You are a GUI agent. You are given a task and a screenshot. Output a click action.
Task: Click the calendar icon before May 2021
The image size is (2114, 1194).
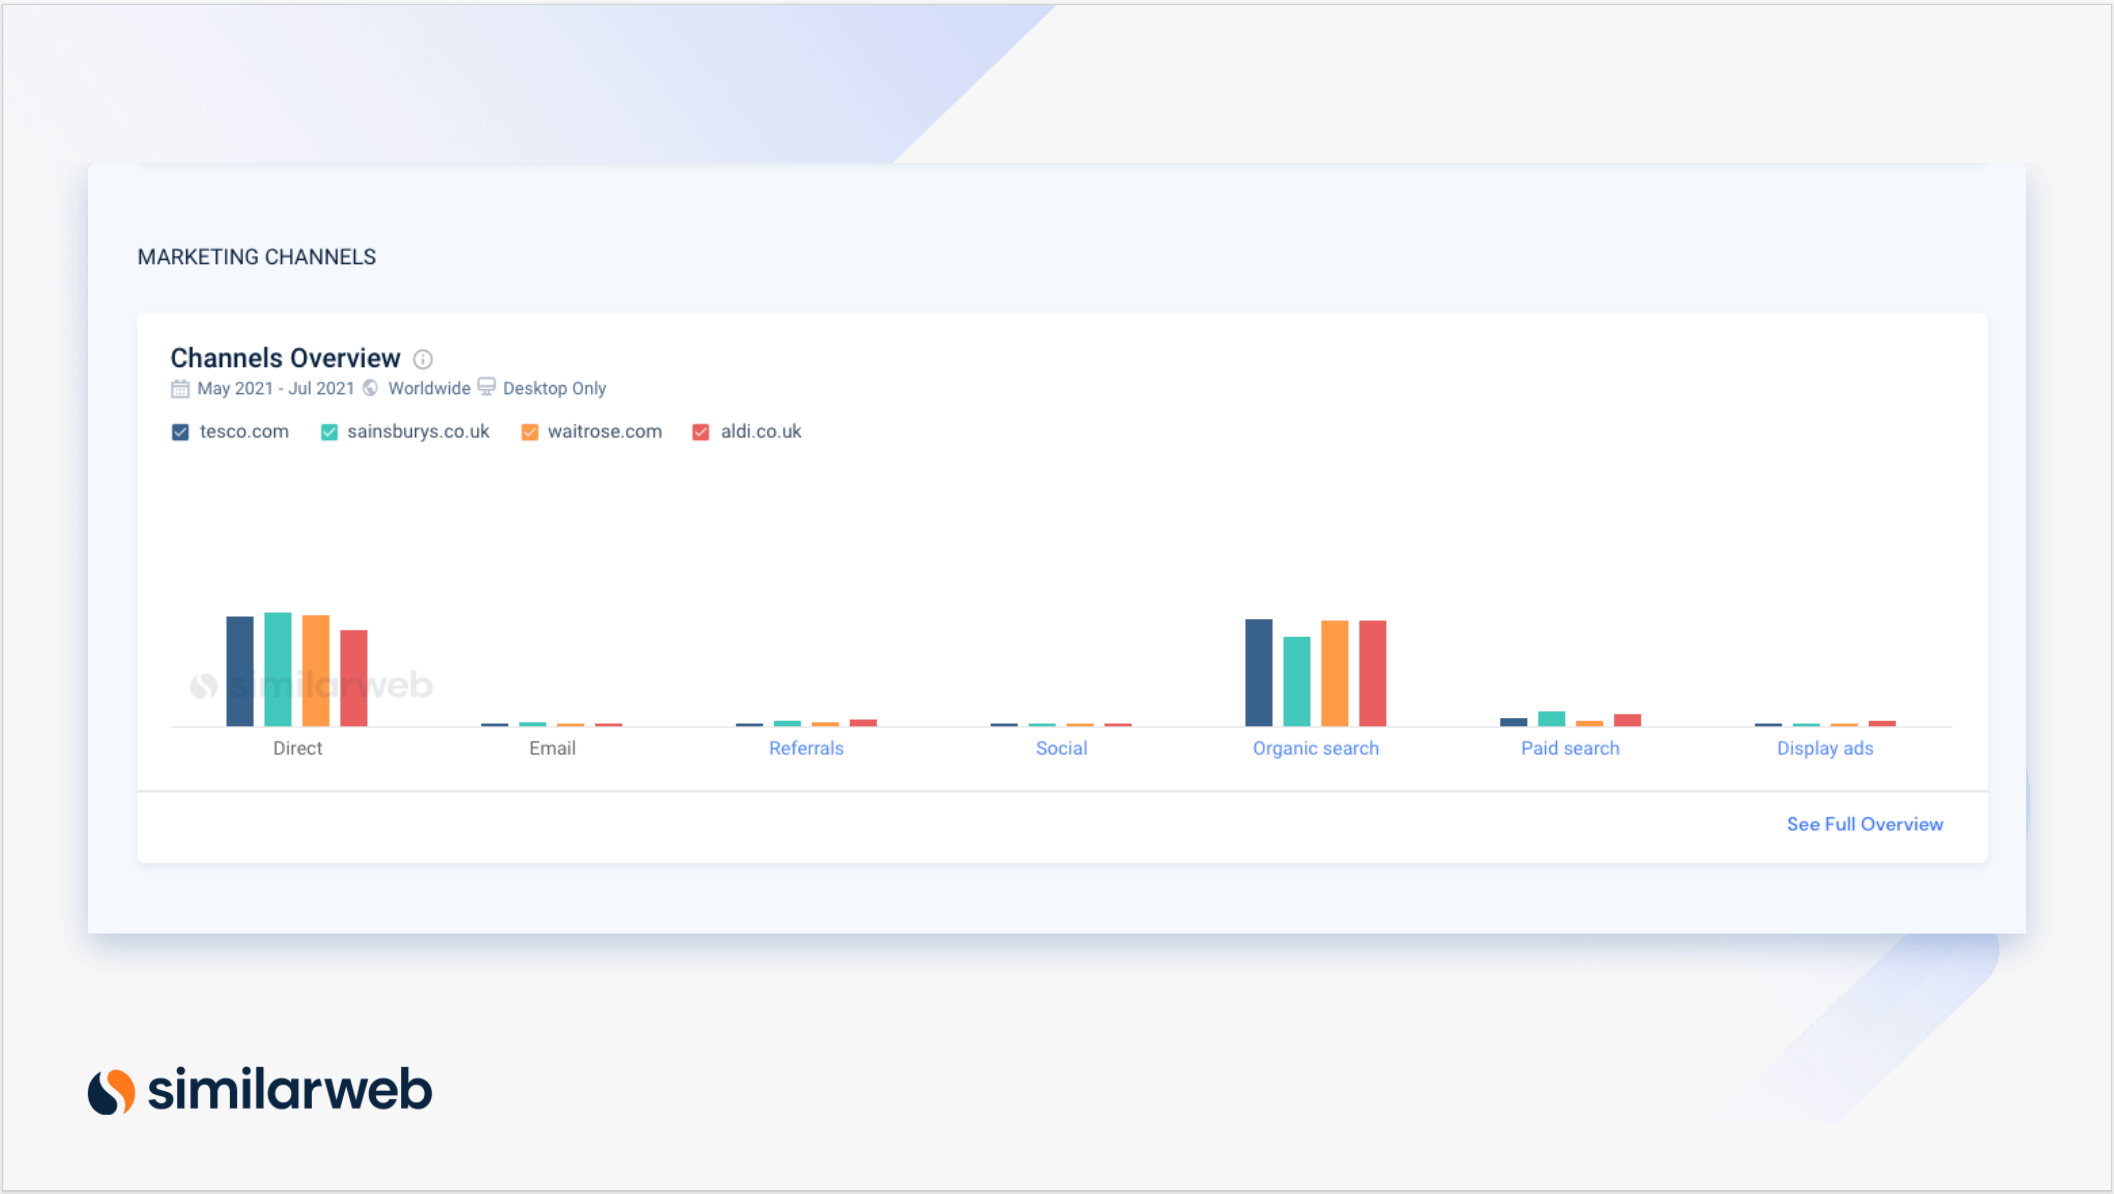point(180,389)
